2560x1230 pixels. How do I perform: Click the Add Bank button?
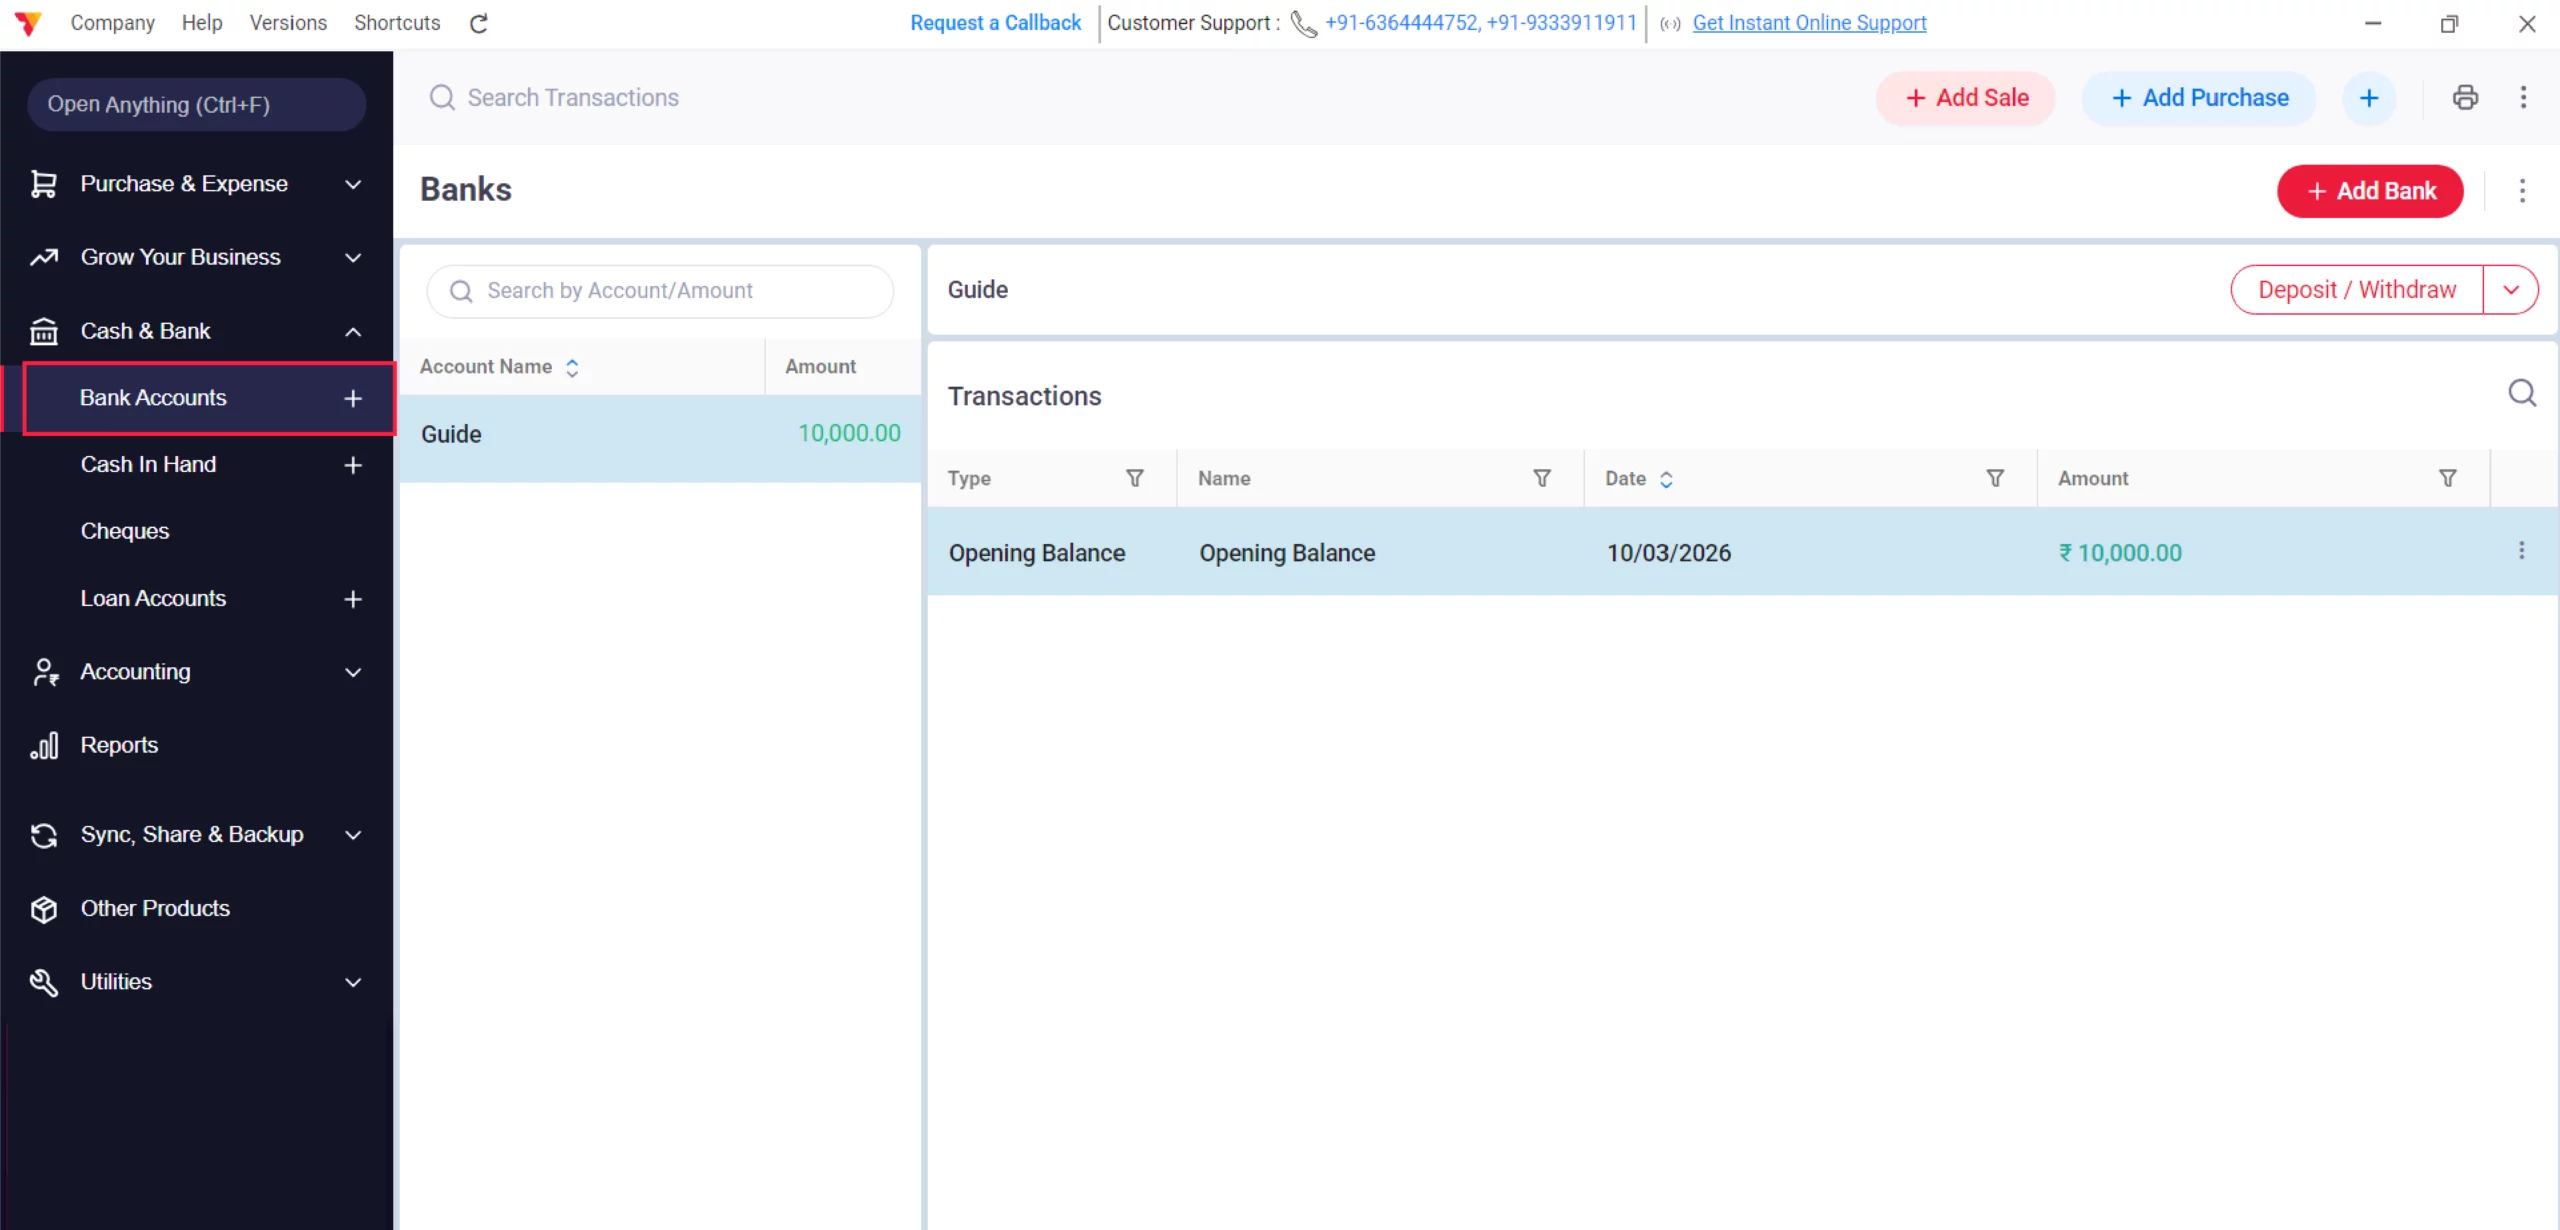[x=2370, y=191]
